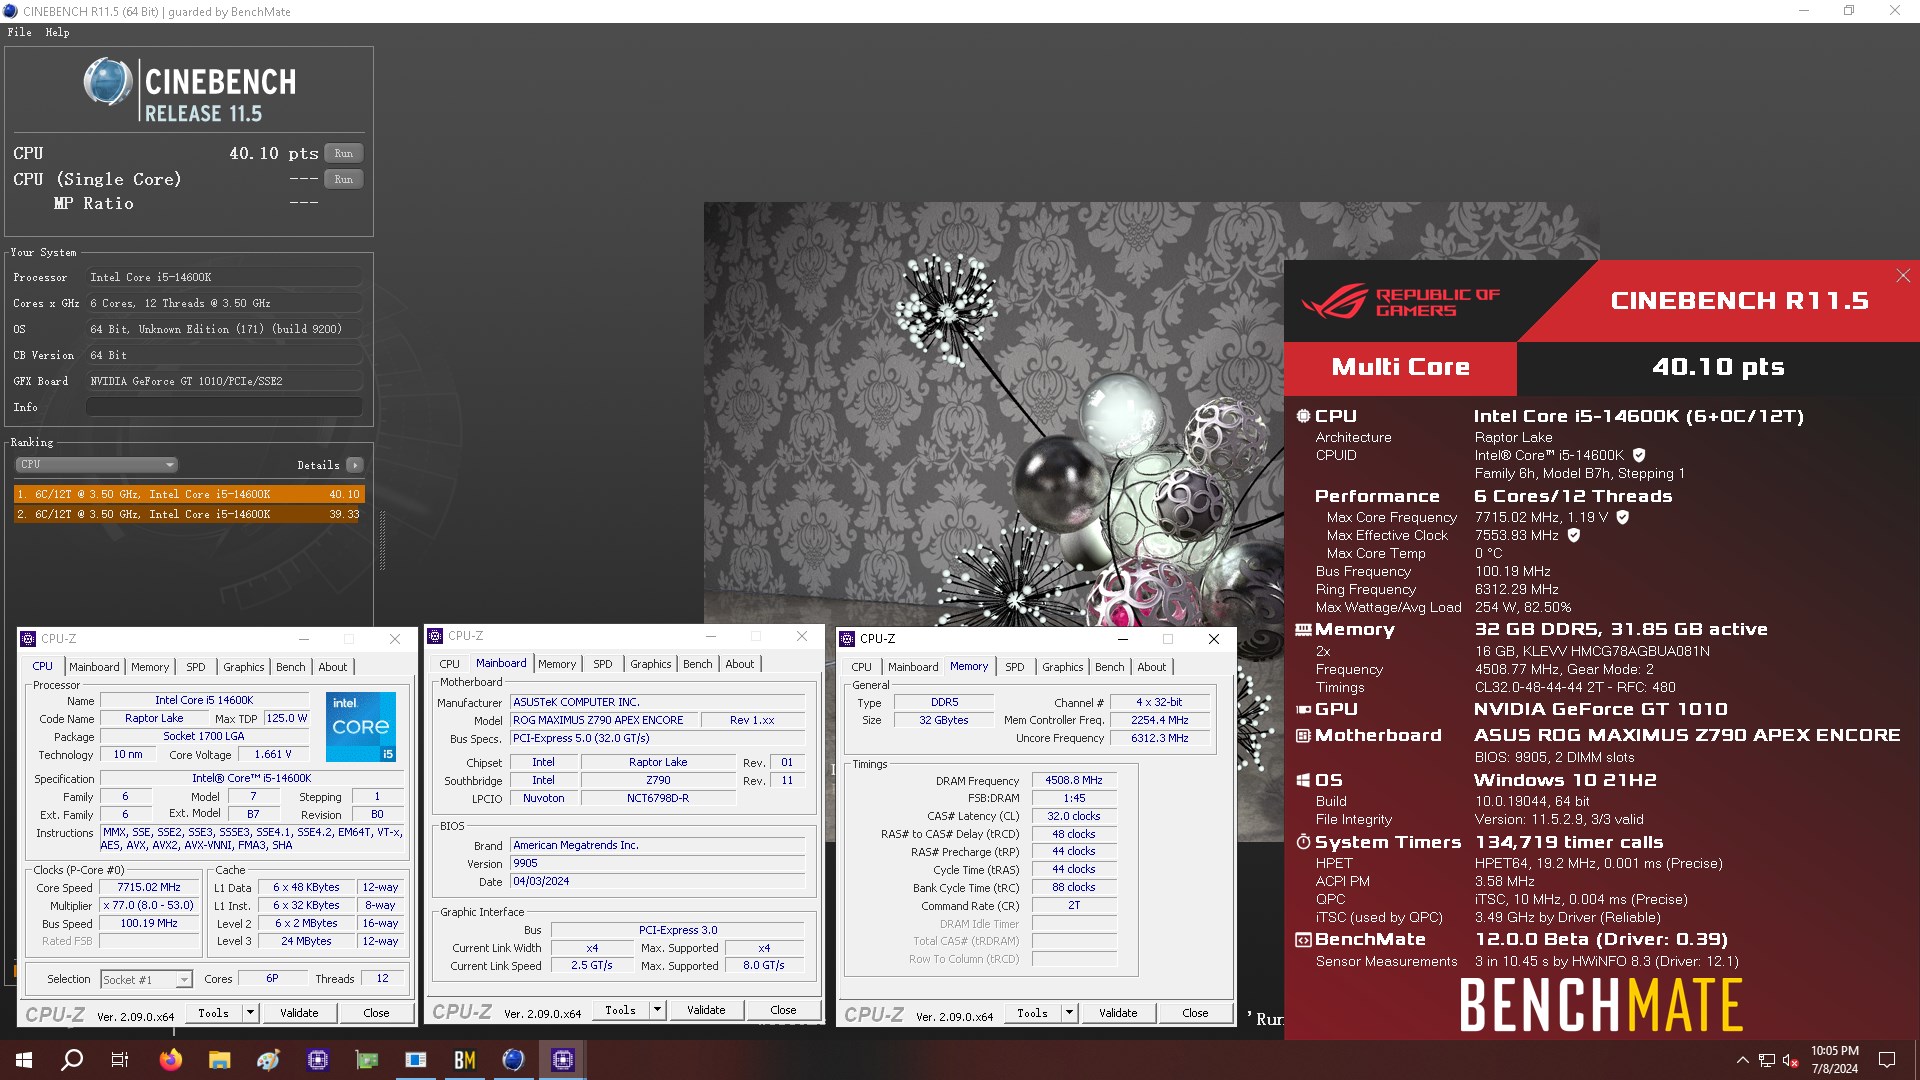Open the Help menu in Cinebench
This screenshot has width=1920, height=1080.
(x=57, y=32)
